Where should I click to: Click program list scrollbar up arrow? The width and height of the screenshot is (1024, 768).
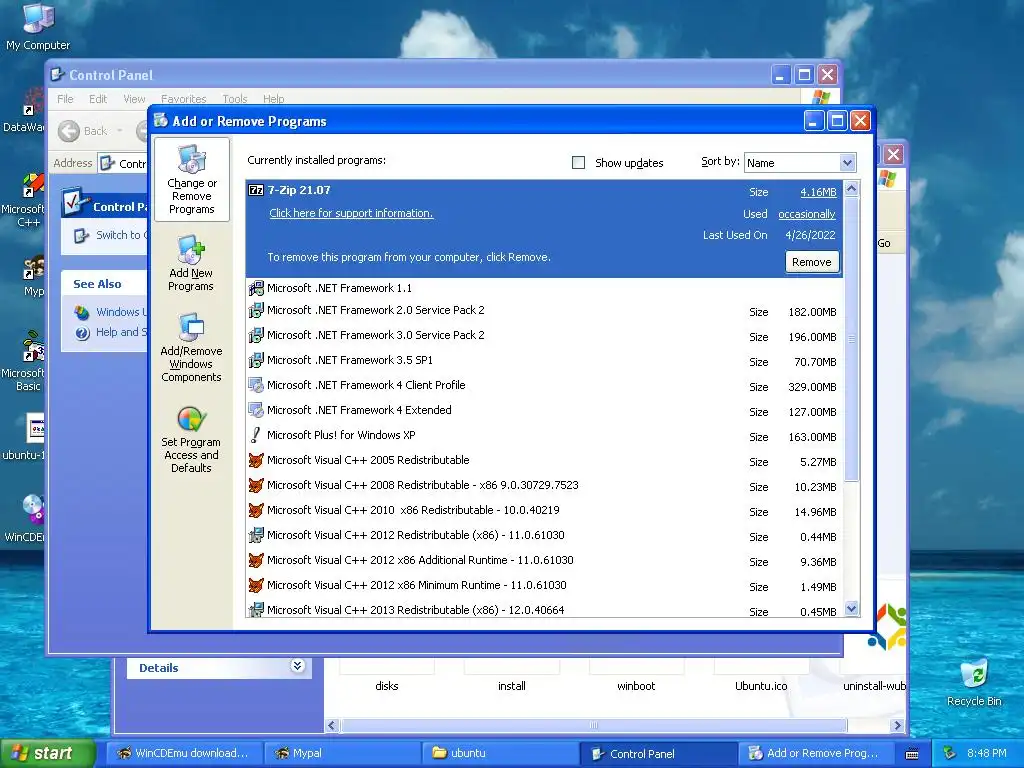tap(851, 189)
